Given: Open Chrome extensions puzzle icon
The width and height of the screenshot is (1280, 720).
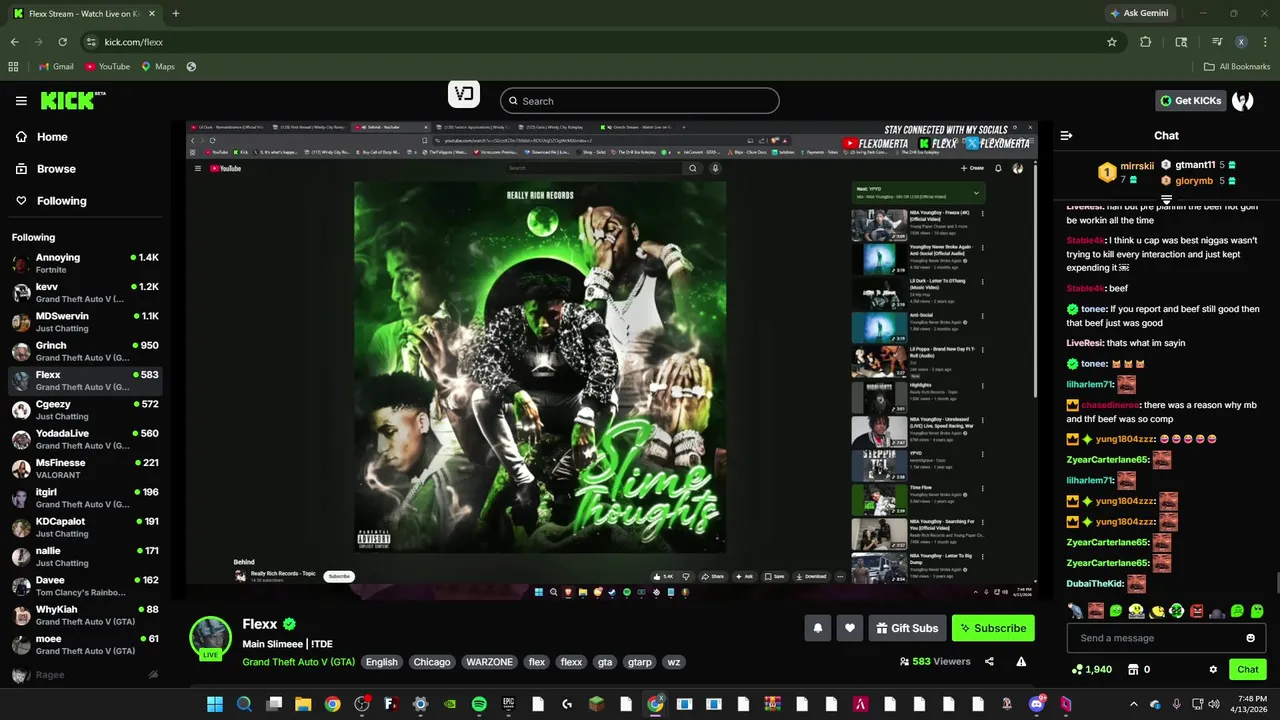Looking at the screenshot, I should tap(1145, 42).
